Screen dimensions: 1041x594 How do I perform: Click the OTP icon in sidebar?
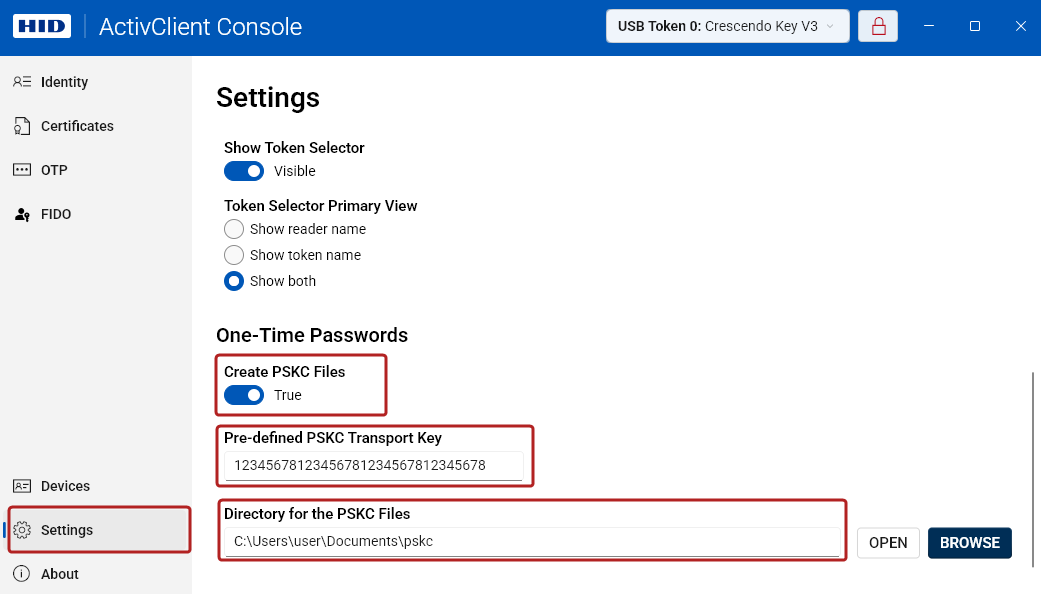click(22, 170)
